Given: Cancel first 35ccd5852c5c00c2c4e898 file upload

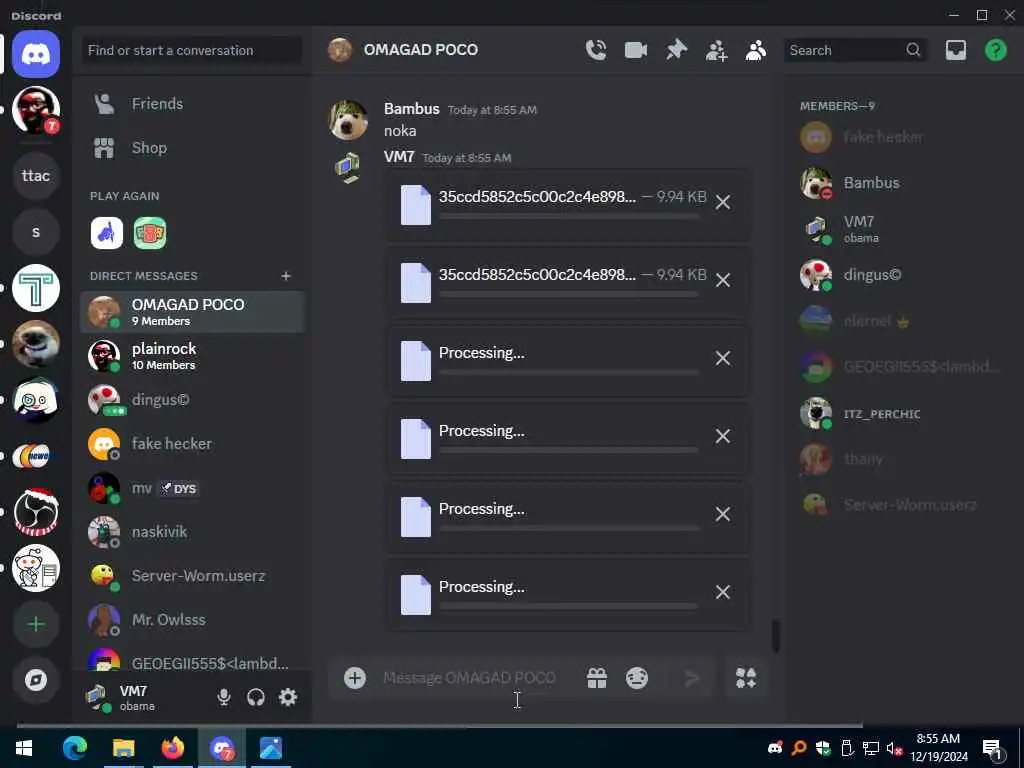Looking at the screenshot, I should tap(722, 202).
